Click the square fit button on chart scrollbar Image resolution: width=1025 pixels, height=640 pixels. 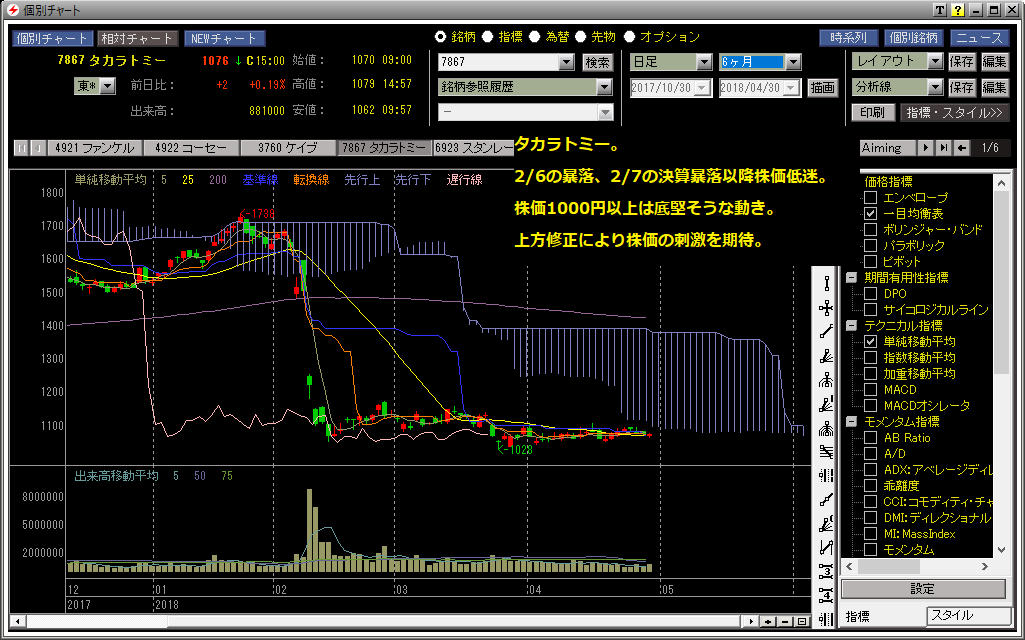(802, 622)
